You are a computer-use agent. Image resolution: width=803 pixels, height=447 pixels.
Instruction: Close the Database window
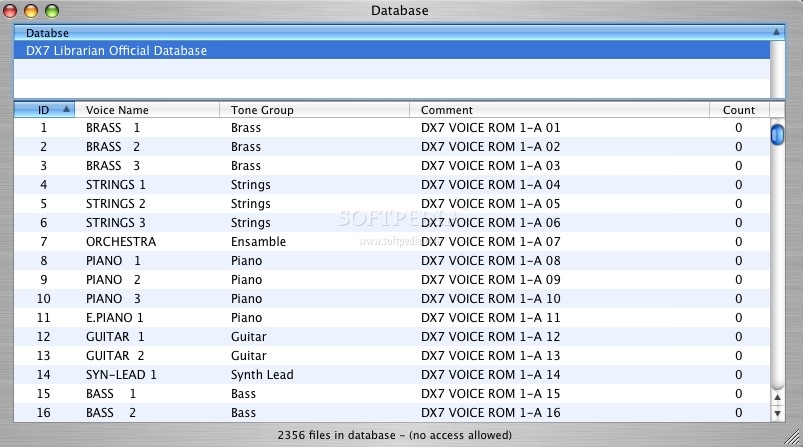point(10,11)
